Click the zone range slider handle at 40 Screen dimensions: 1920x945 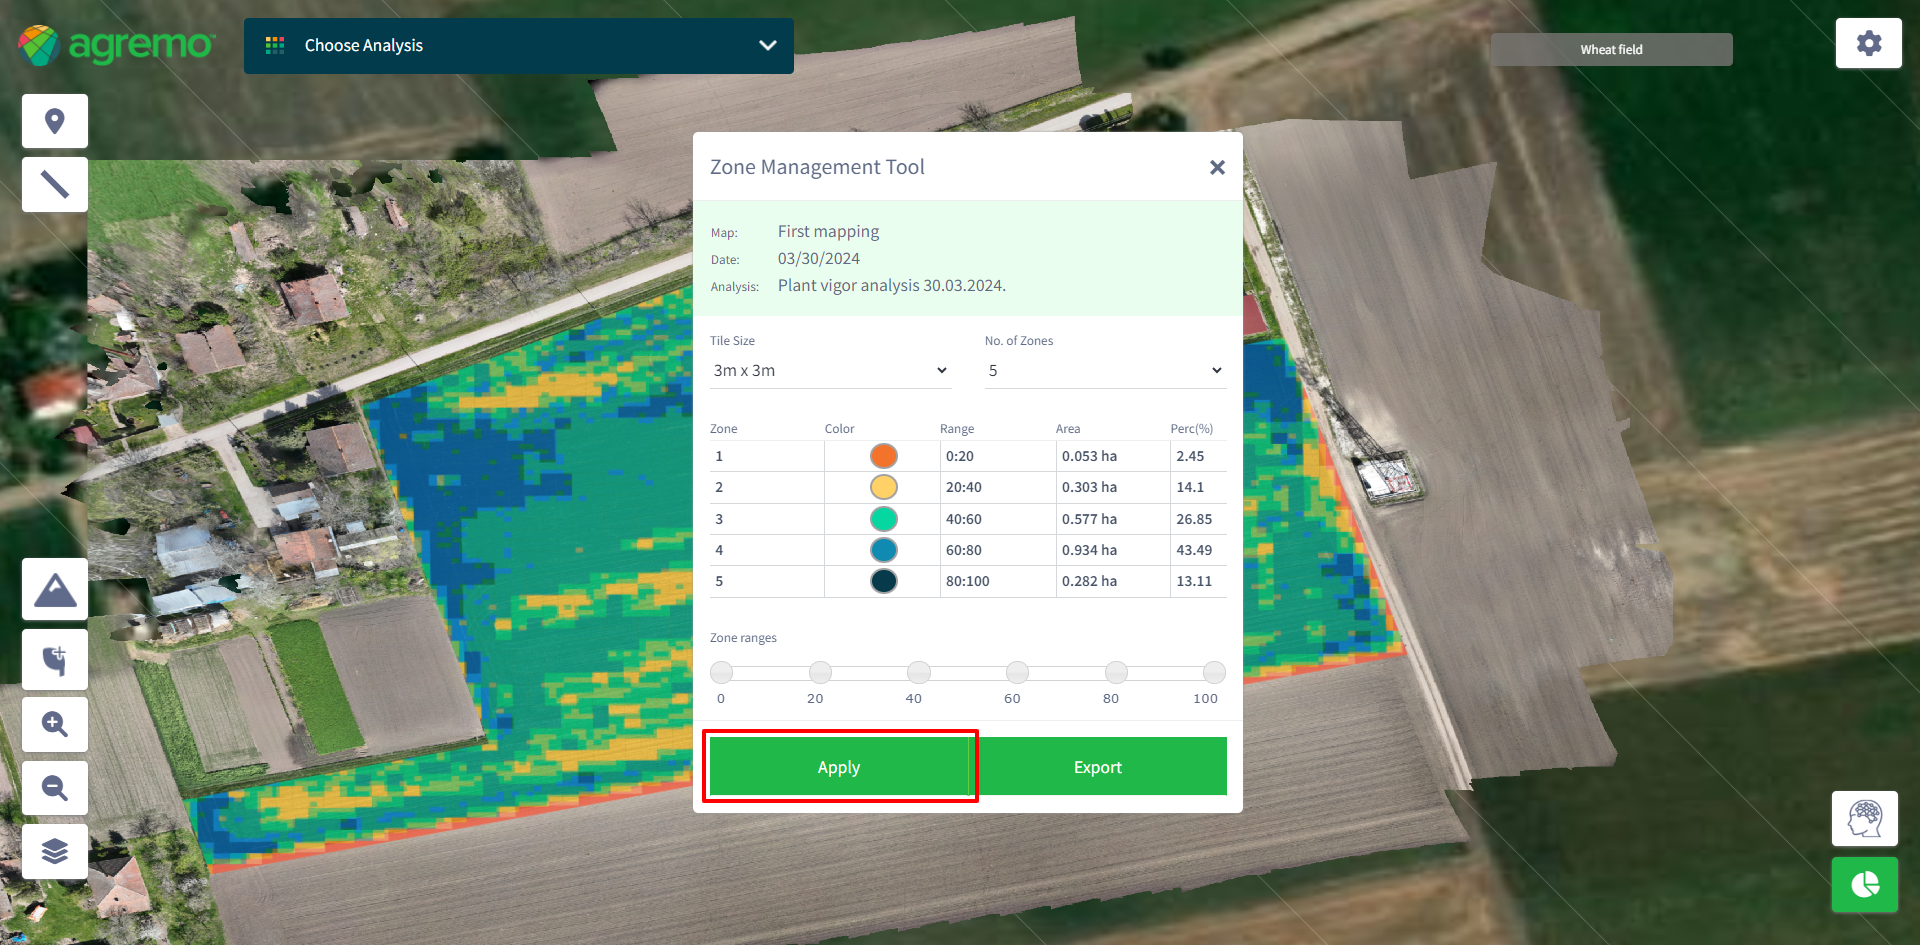click(x=918, y=672)
